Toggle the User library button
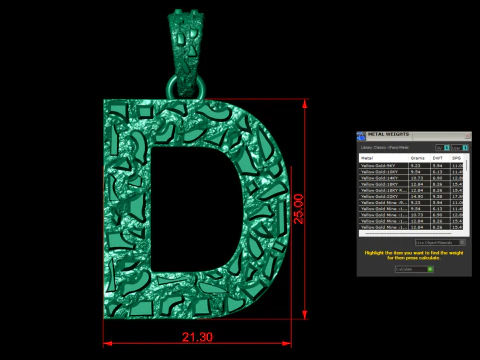This screenshot has width=480, height=360. (459, 148)
